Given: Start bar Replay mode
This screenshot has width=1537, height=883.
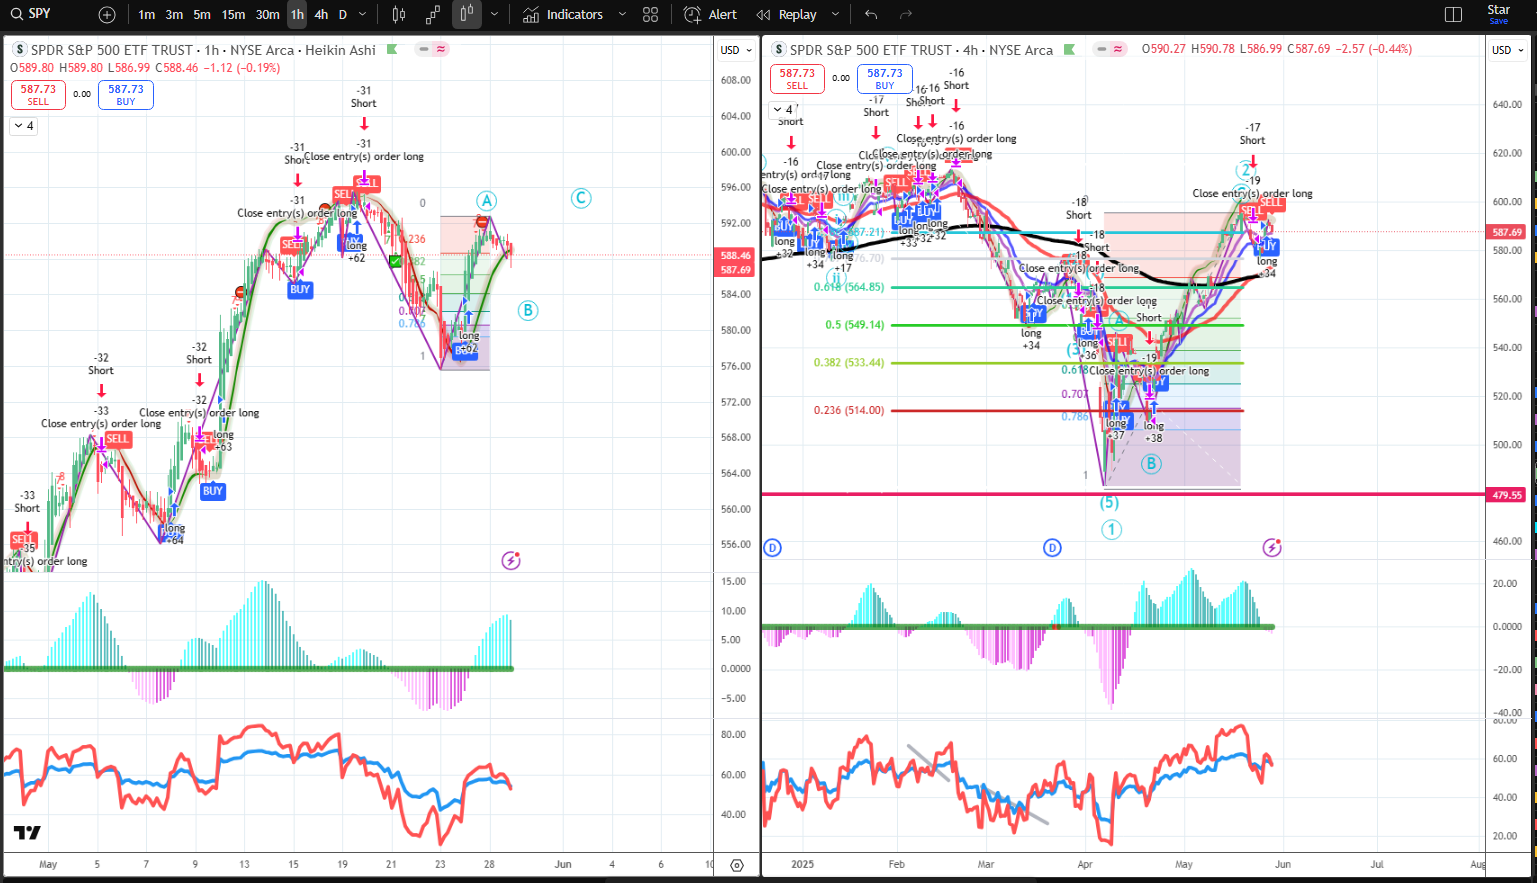Looking at the screenshot, I should 787,15.
